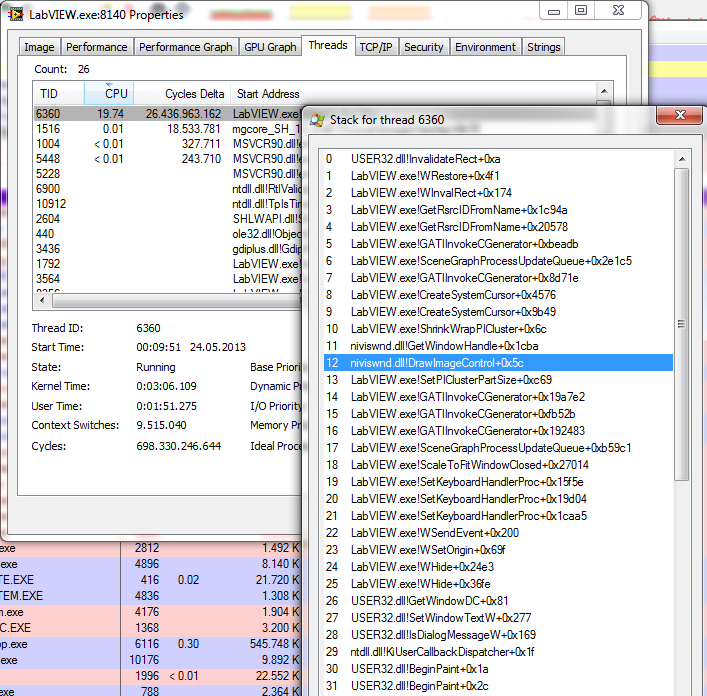The width and height of the screenshot is (707, 696).
Task: Click the thread list horizontal scrollbar track
Action: (176, 300)
